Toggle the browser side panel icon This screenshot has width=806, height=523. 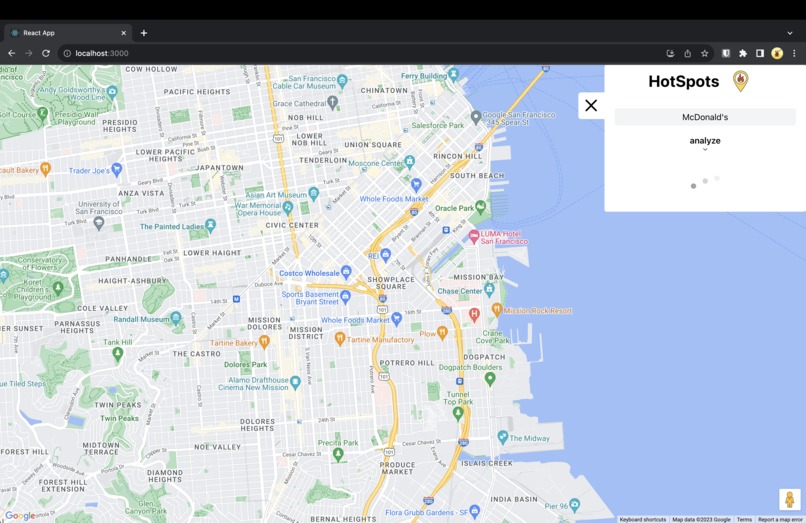[x=760, y=53]
